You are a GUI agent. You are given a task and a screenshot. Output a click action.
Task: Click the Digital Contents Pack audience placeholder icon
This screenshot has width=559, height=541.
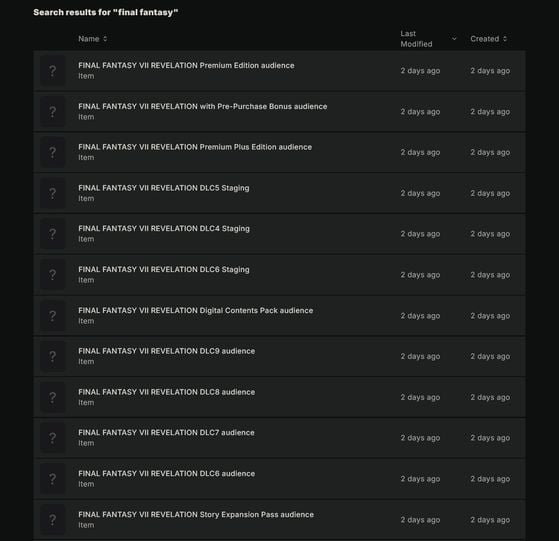coord(52,316)
